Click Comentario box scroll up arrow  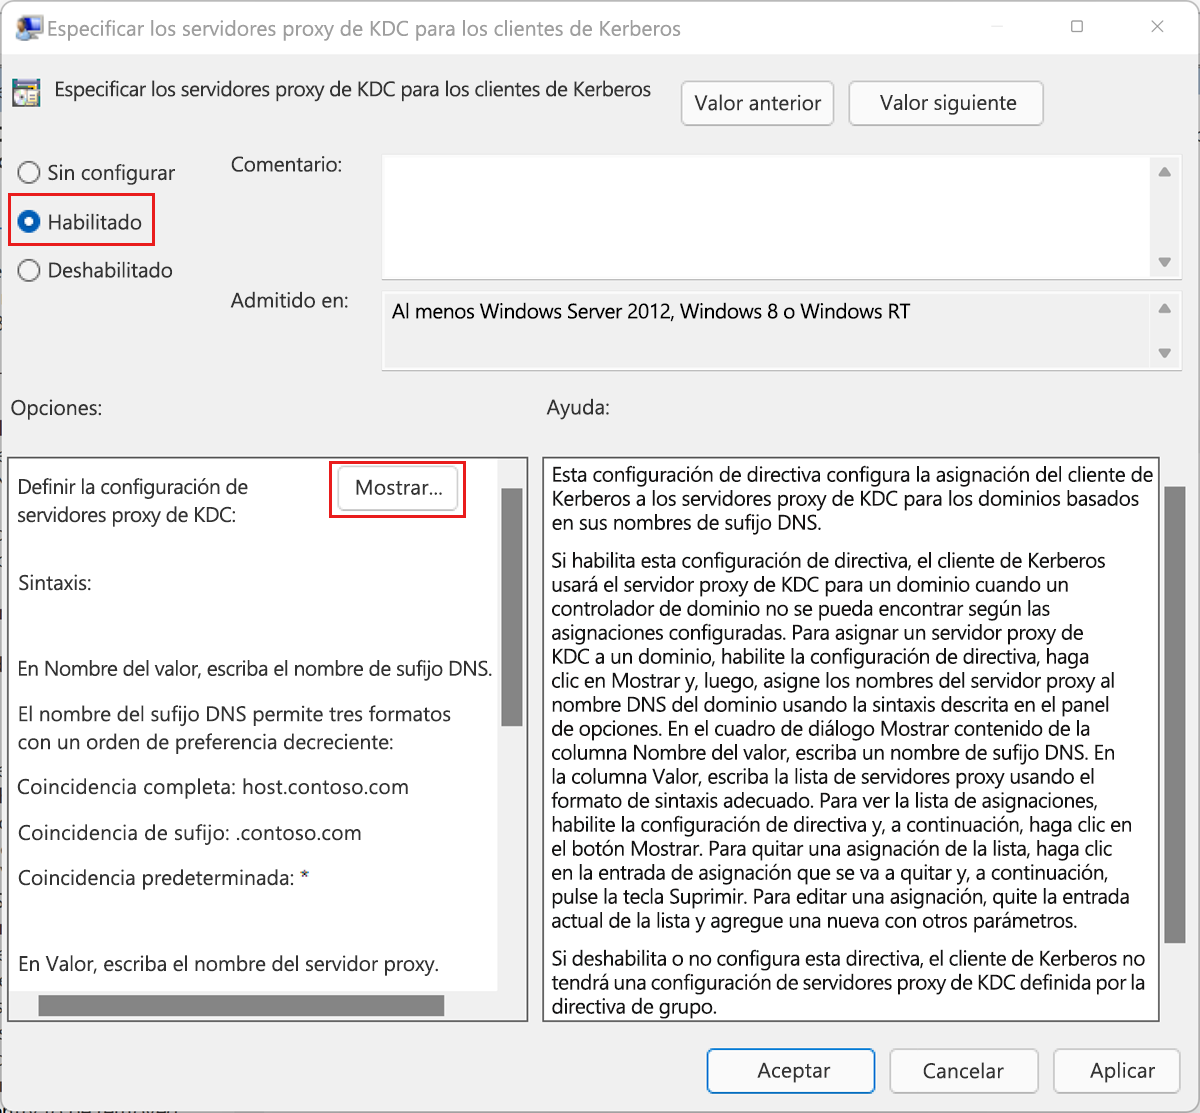[x=1164, y=172]
